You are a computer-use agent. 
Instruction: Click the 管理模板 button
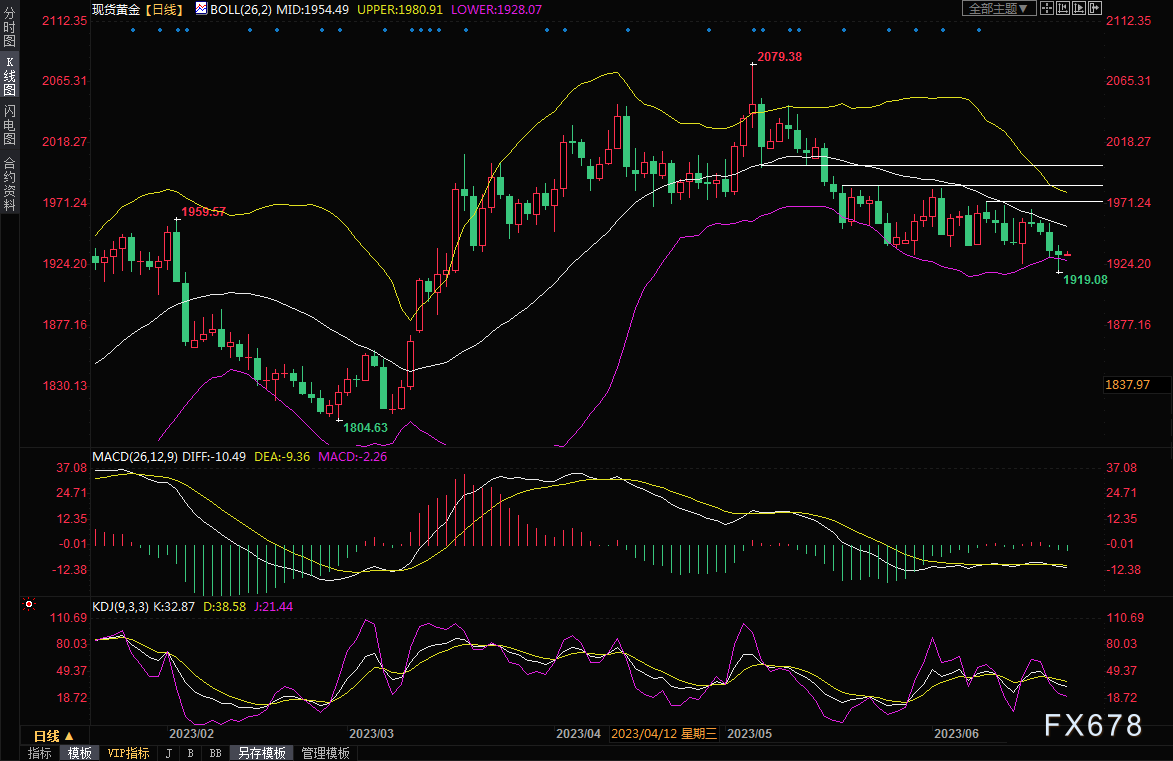(325, 753)
